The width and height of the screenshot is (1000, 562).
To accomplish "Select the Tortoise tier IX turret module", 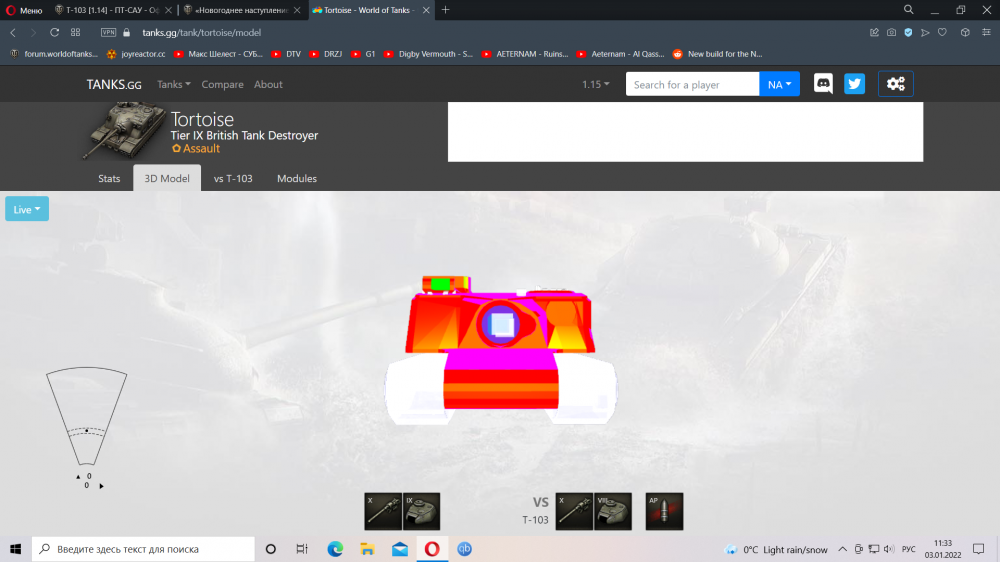I will click(422, 511).
